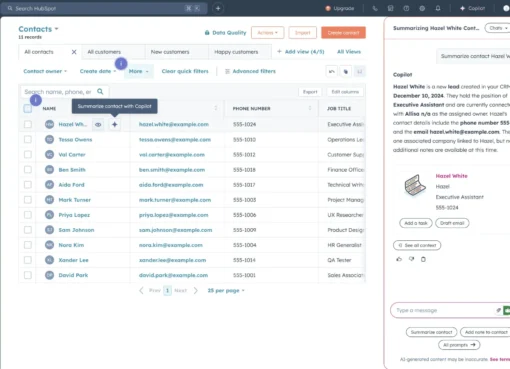The image size is (510, 369).
Task: Select the Hazel White row checkbox
Action: click(x=28, y=124)
